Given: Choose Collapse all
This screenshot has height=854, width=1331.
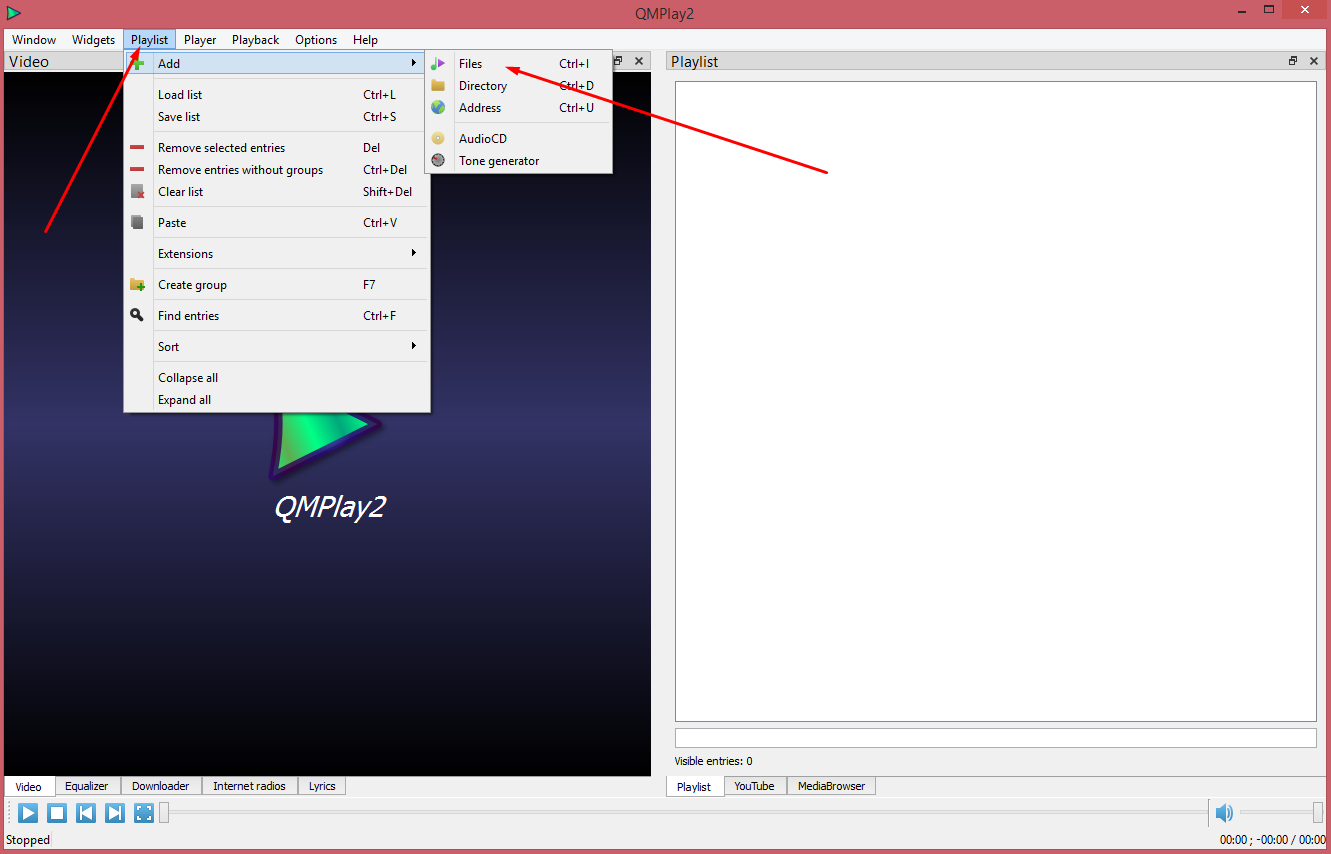Looking at the screenshot, I should [277, 378].
